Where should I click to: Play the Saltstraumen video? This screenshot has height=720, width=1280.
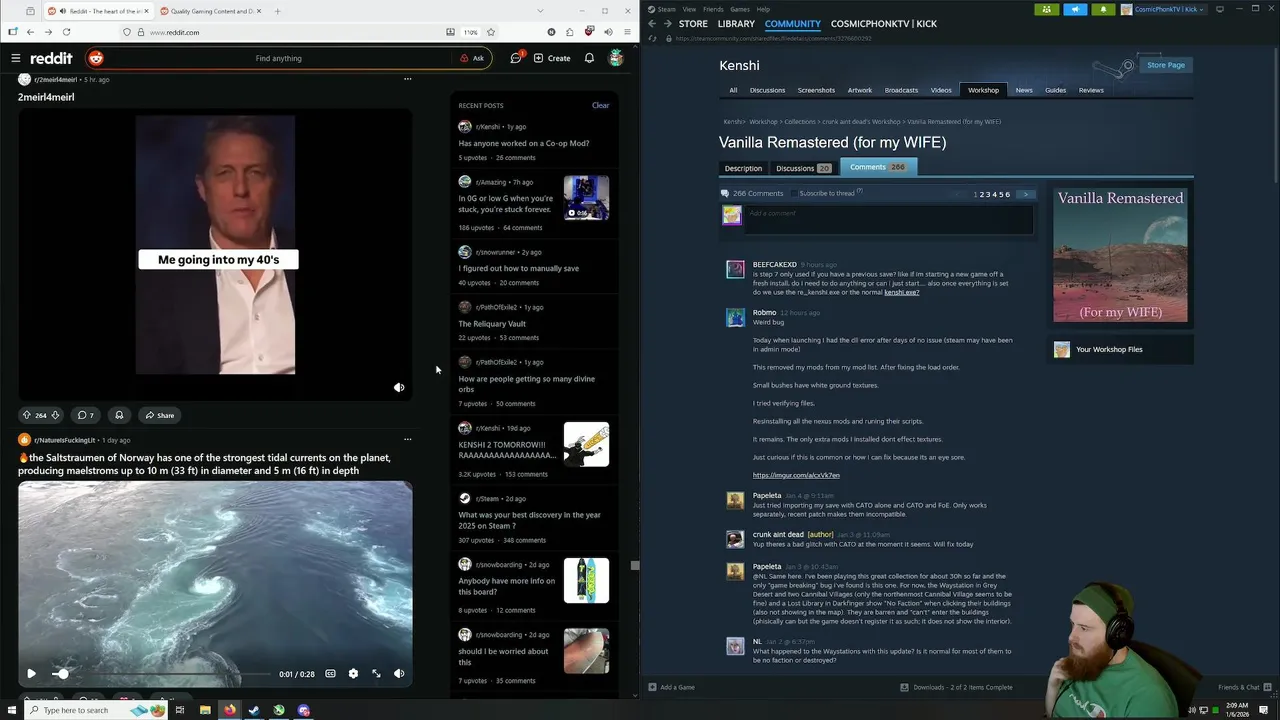pyautogui.click(x=31, y=674)
